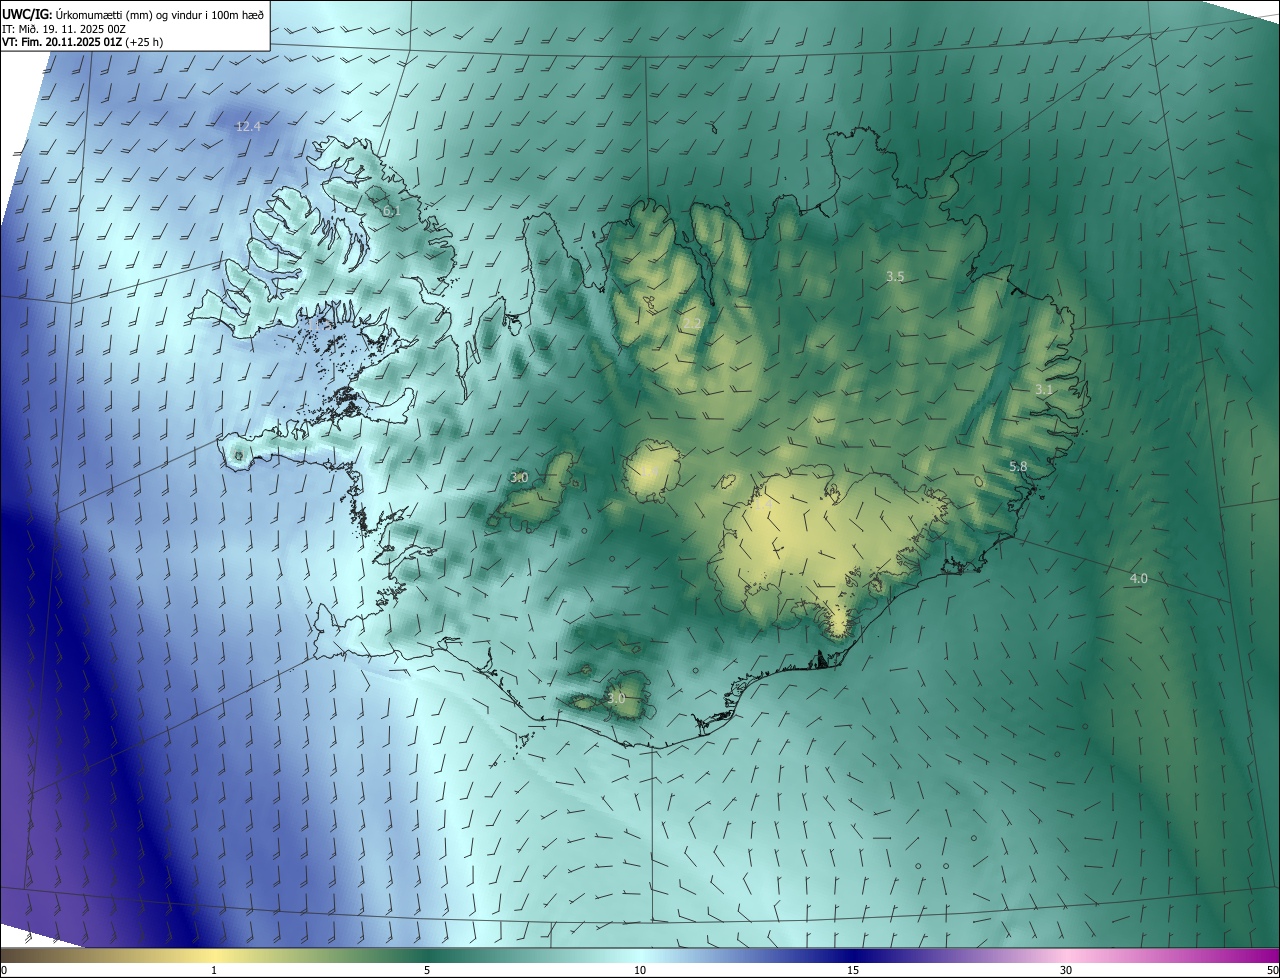Screen dimensions: 1280x978
Task: Click the 2.2 value label on the map
Action: 692,324
